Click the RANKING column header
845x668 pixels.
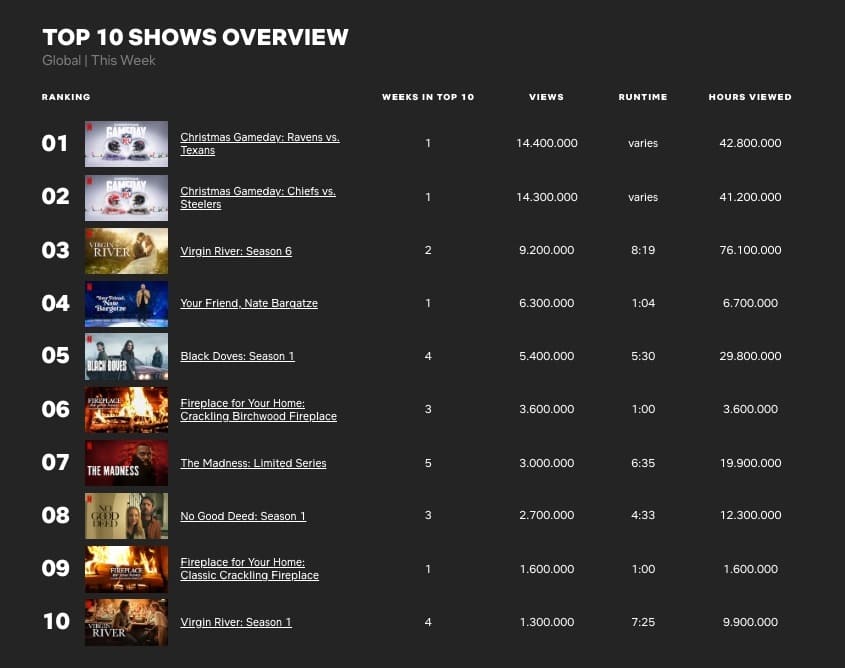tap(66, 97)
